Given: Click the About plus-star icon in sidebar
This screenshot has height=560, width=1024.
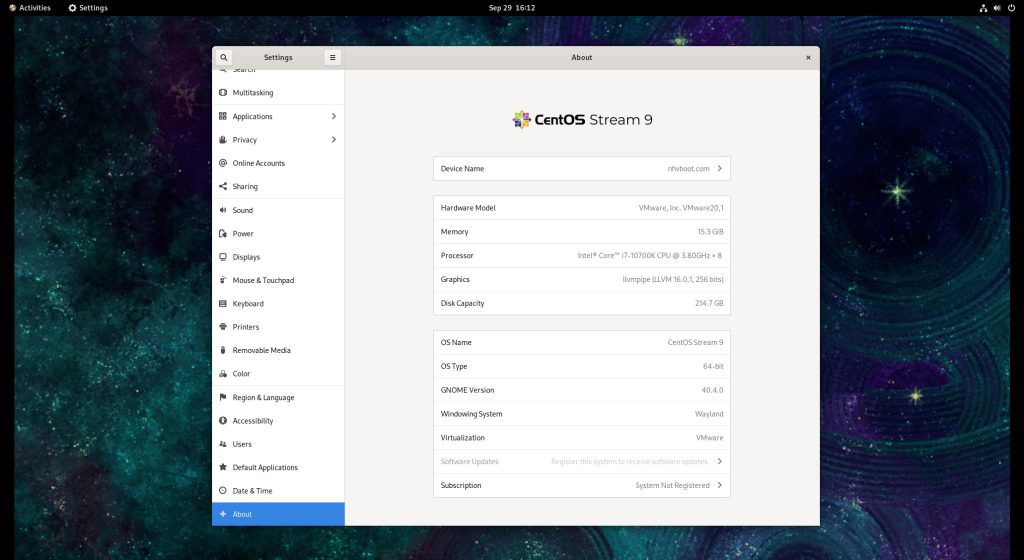Looking at the screenshot, I should (x=223, y=514).
